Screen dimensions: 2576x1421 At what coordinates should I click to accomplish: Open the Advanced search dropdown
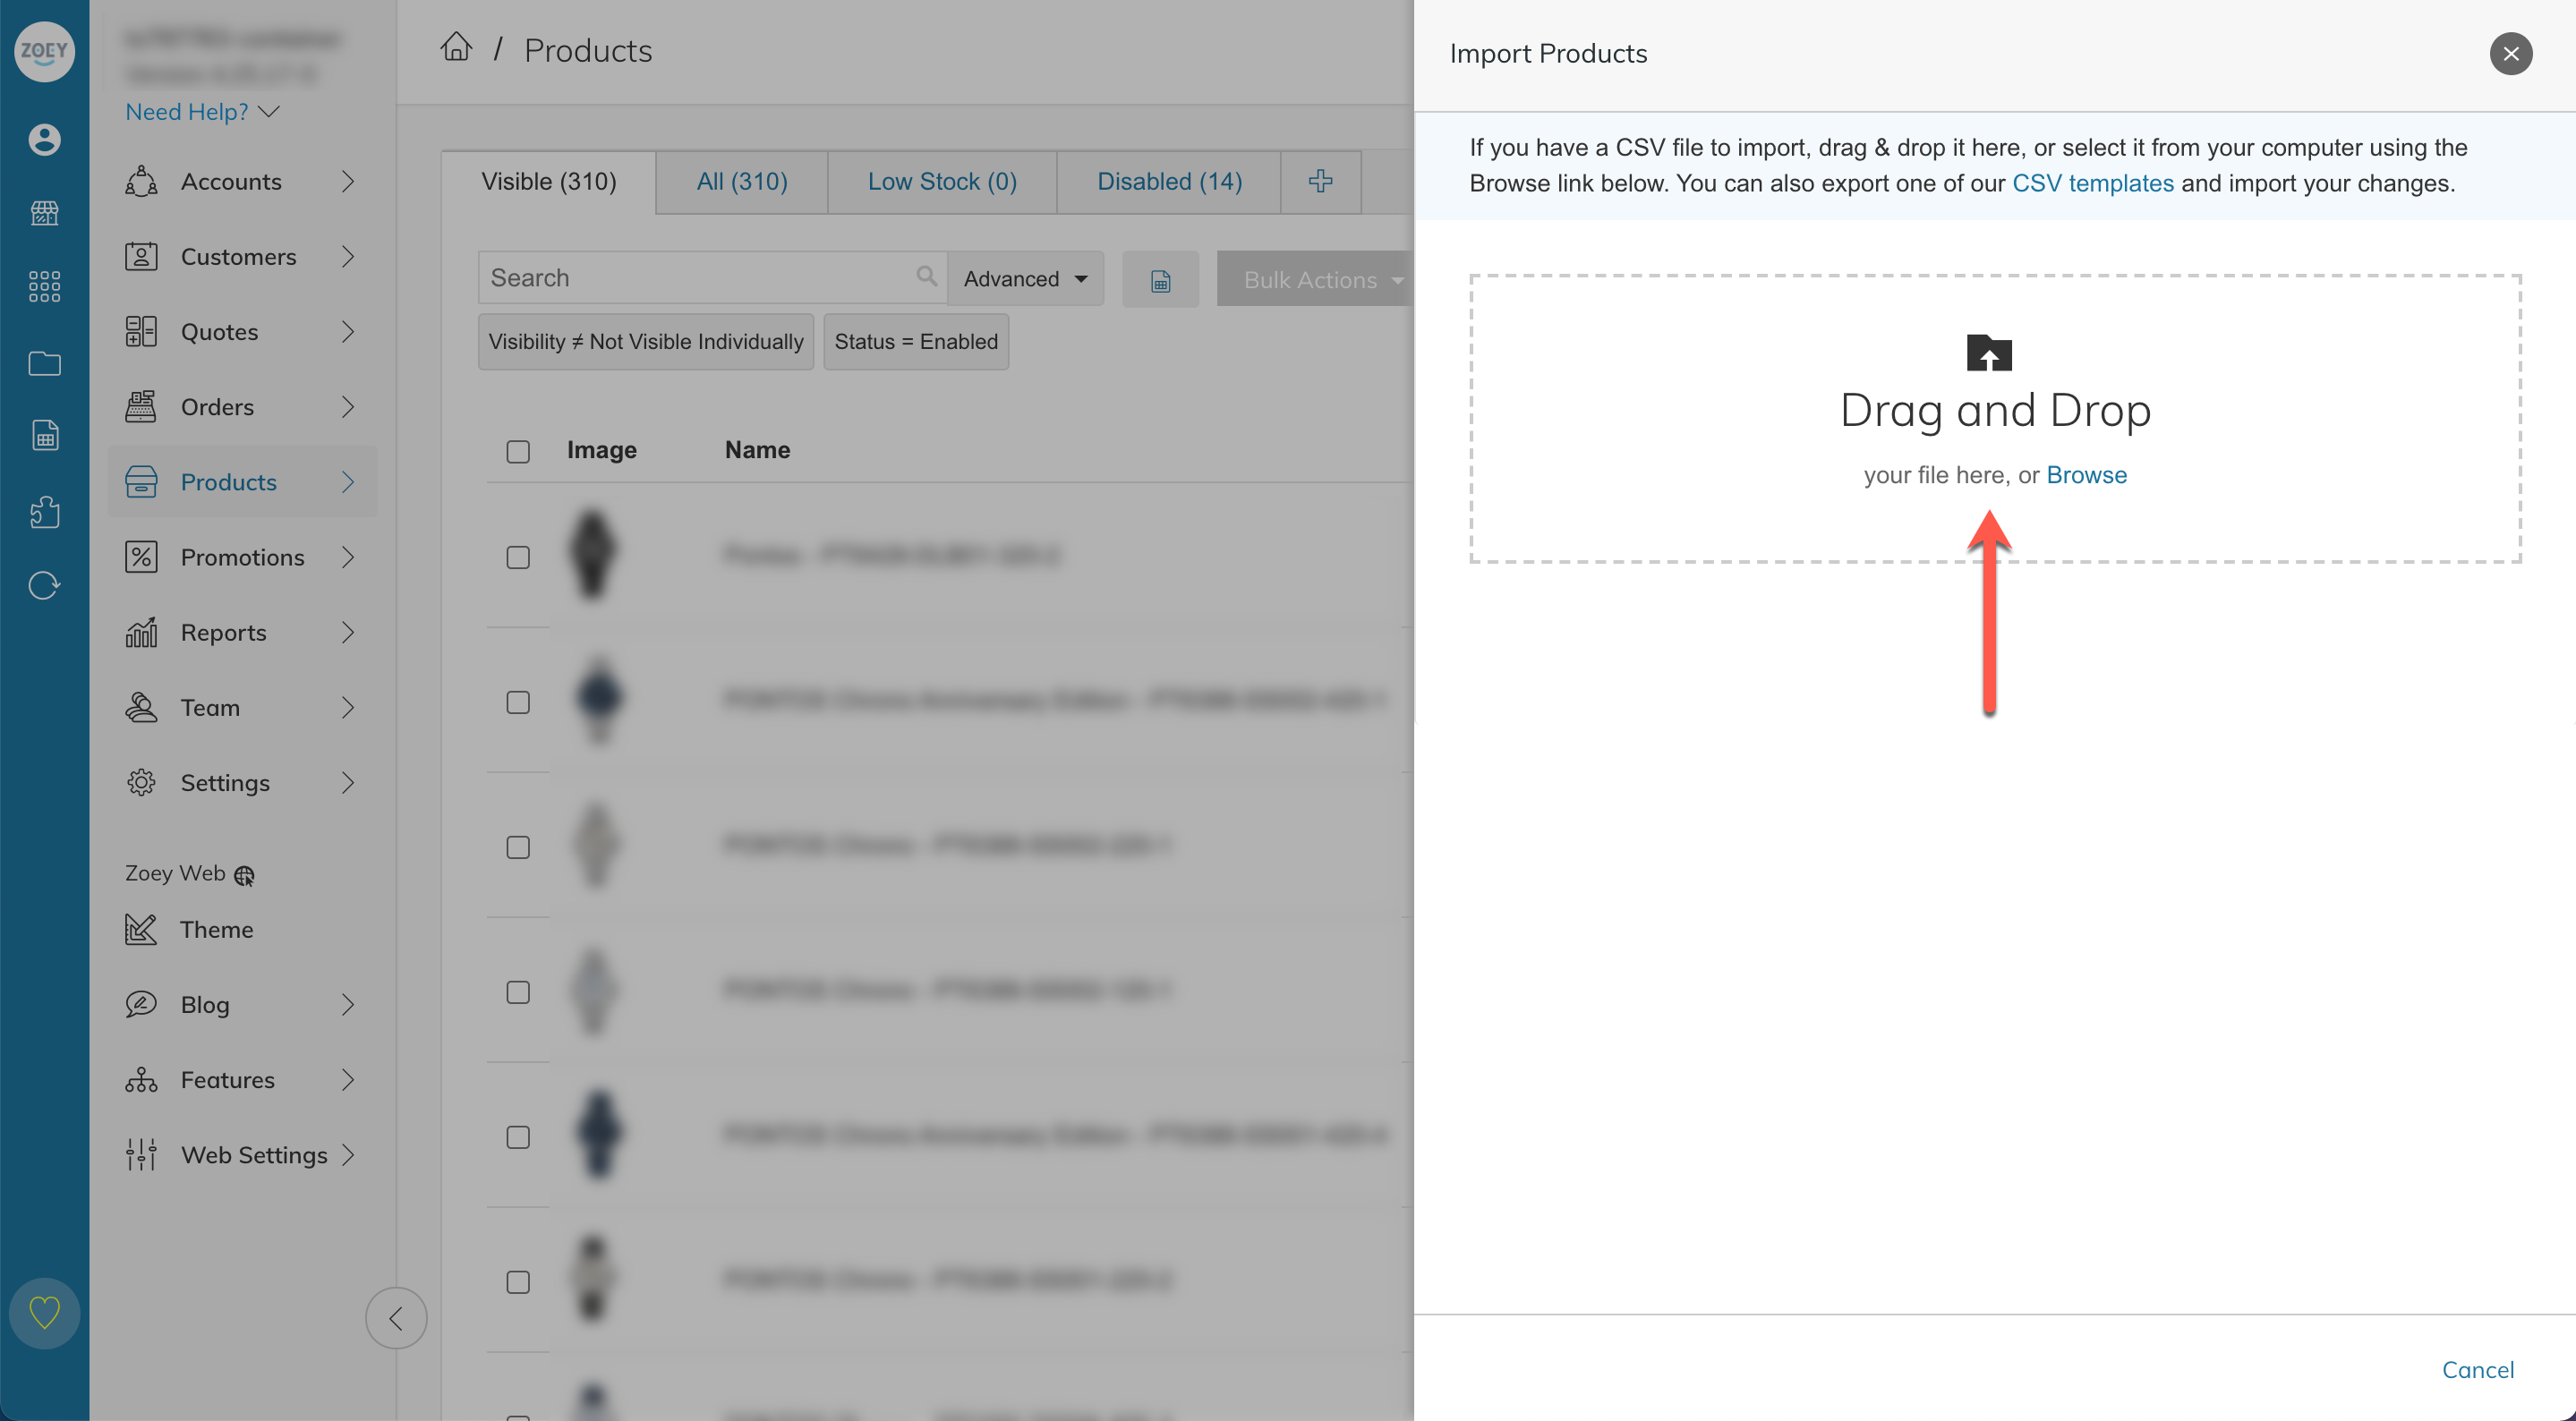pyautogui.click(x=1025, y=279)
